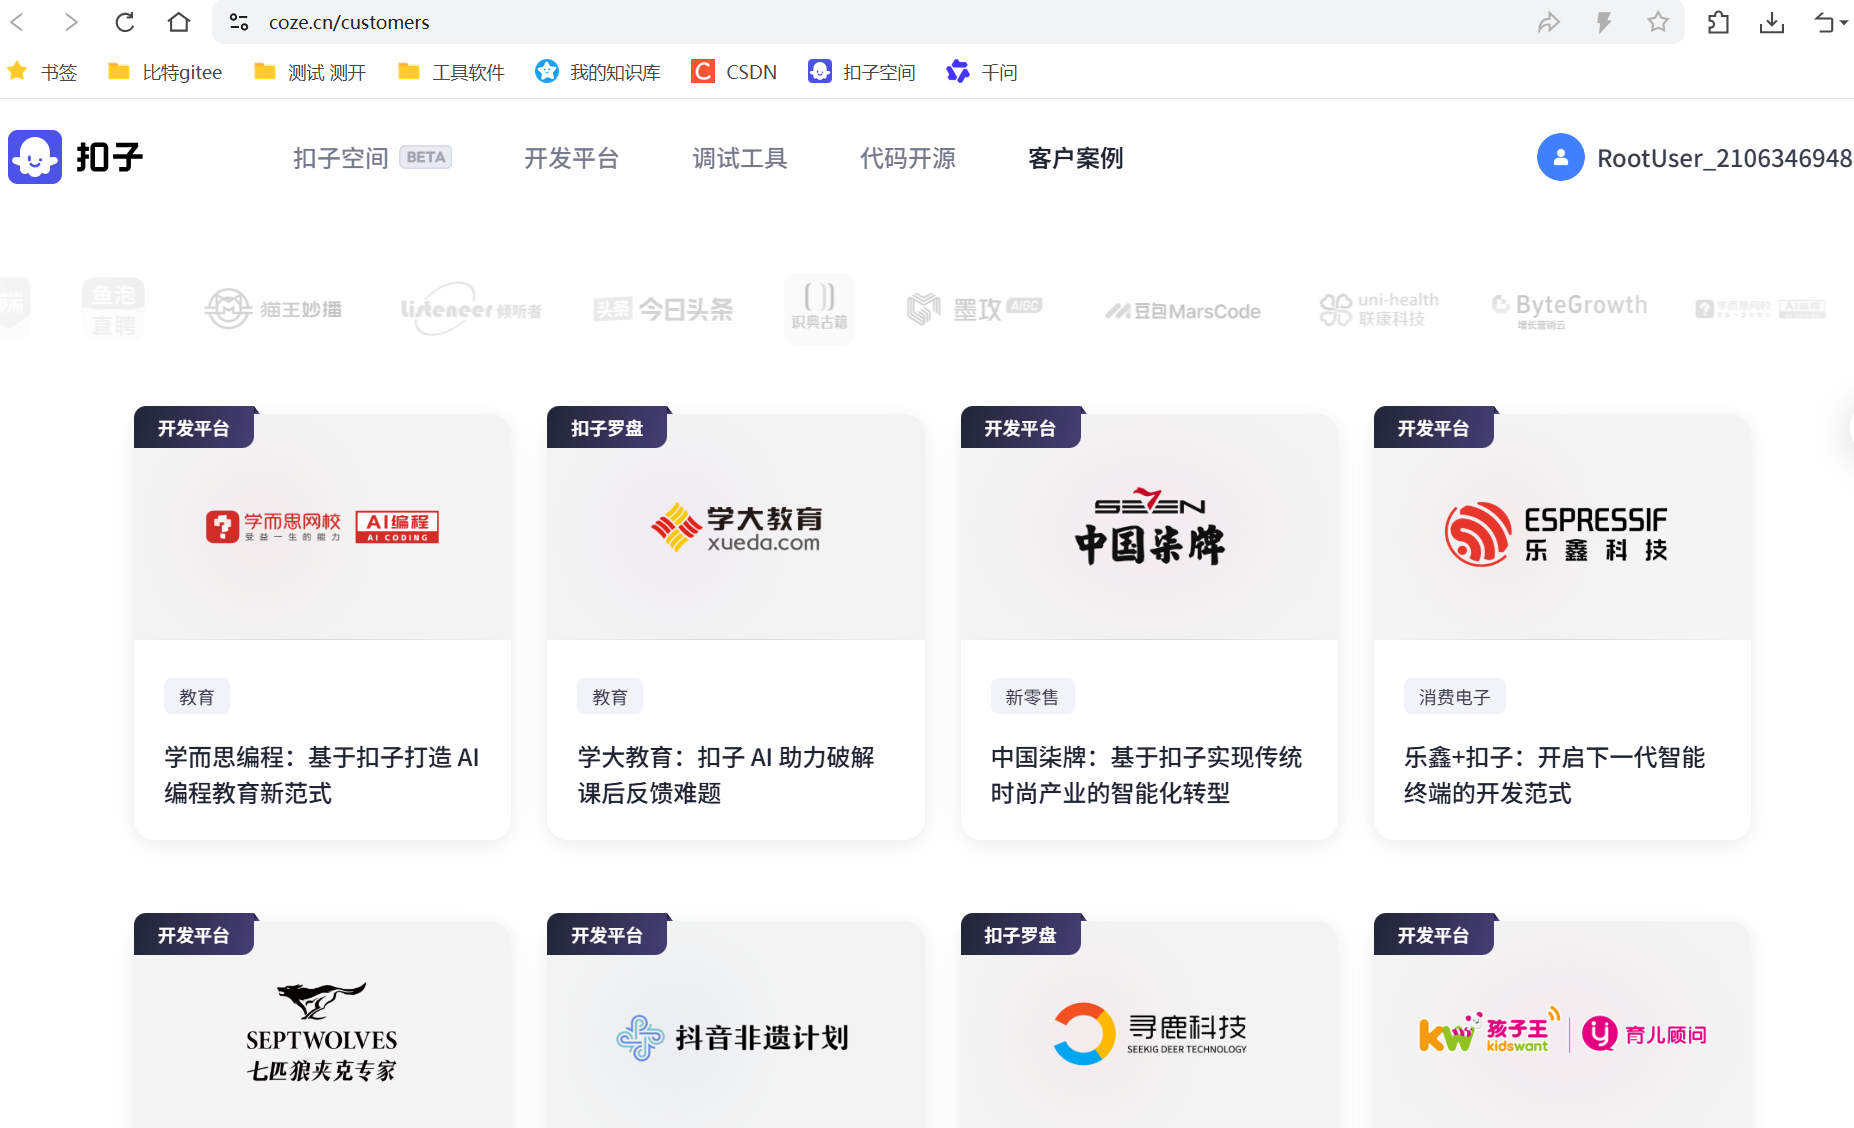Open the 比特gitee bookmark folder
This screenshot has height=1128, width=1854.
click(165, 72)
